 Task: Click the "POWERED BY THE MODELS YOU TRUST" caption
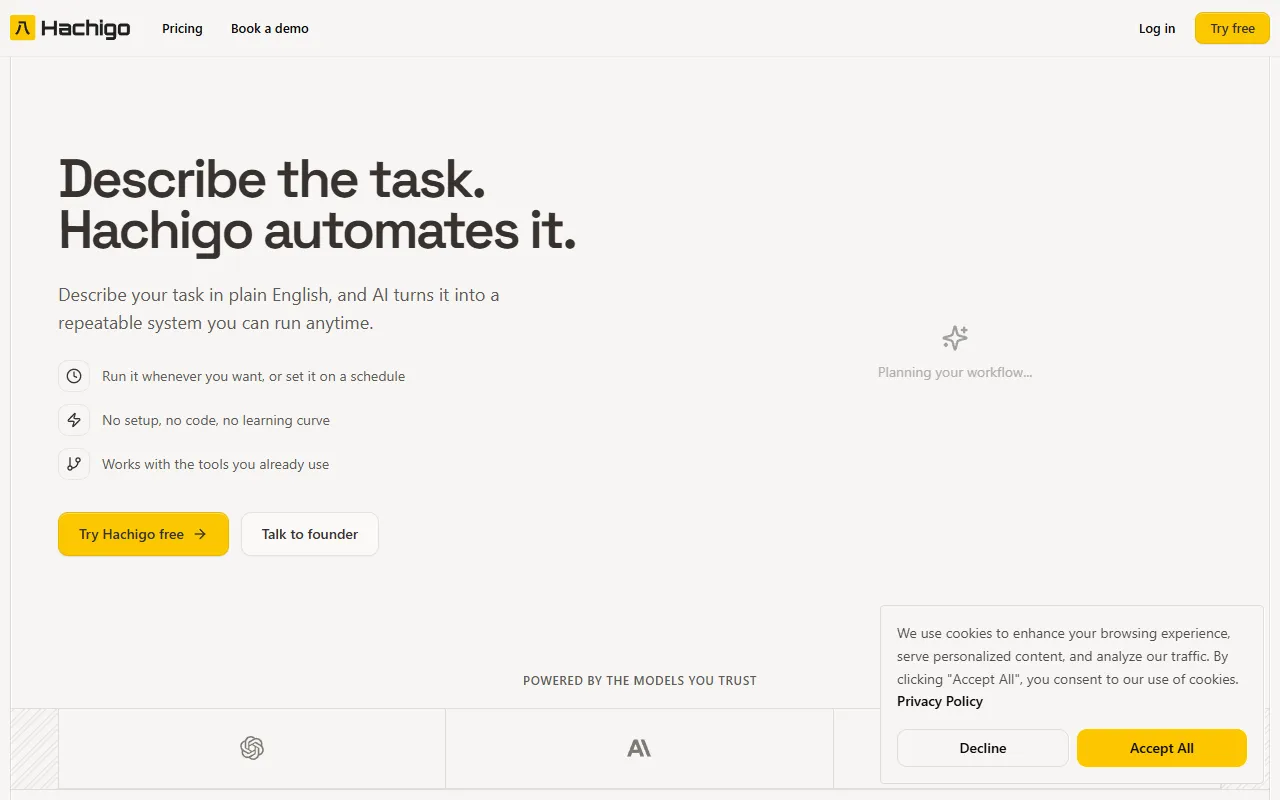640,680
